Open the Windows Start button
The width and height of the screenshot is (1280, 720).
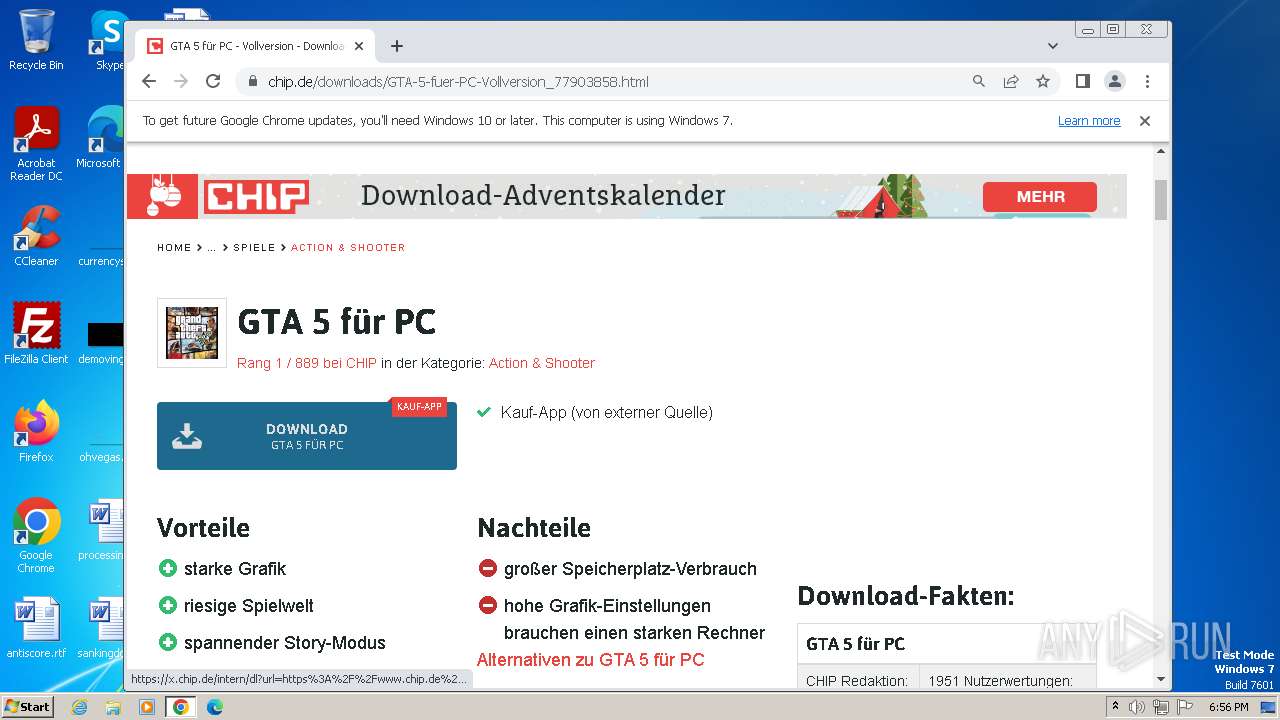tap(28, 706)
